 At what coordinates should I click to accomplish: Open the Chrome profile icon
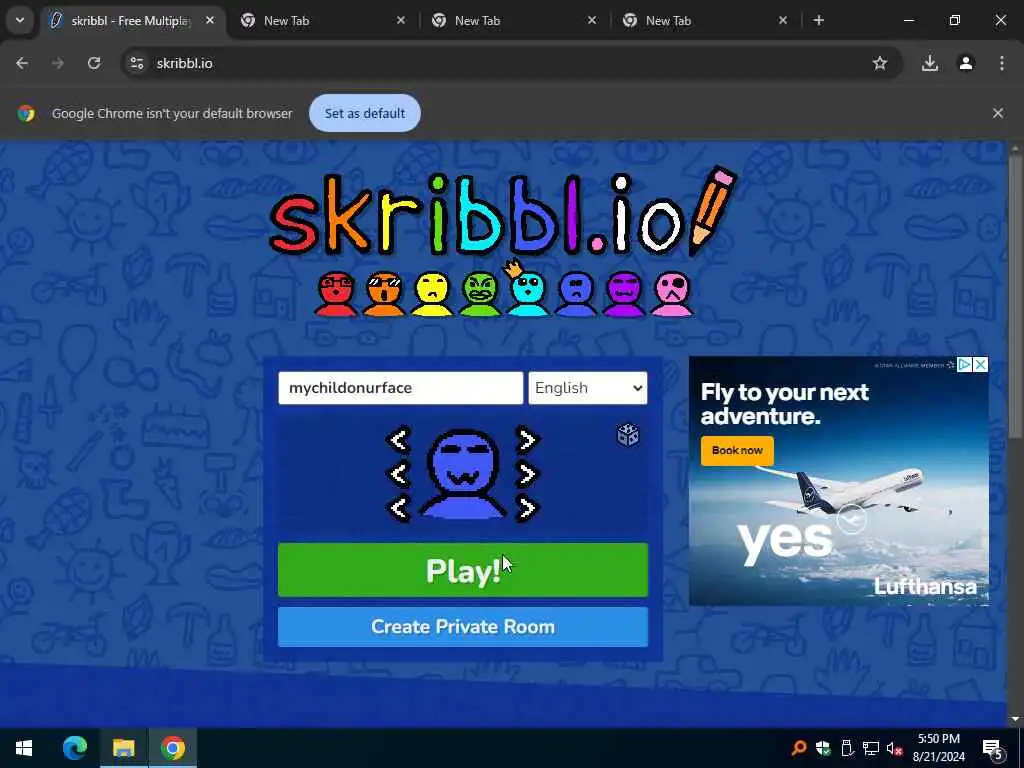click(966, 63)
